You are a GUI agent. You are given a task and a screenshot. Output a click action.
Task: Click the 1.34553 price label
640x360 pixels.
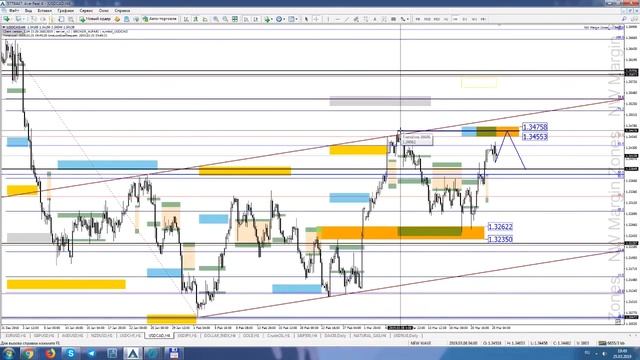tap(535, 137)
